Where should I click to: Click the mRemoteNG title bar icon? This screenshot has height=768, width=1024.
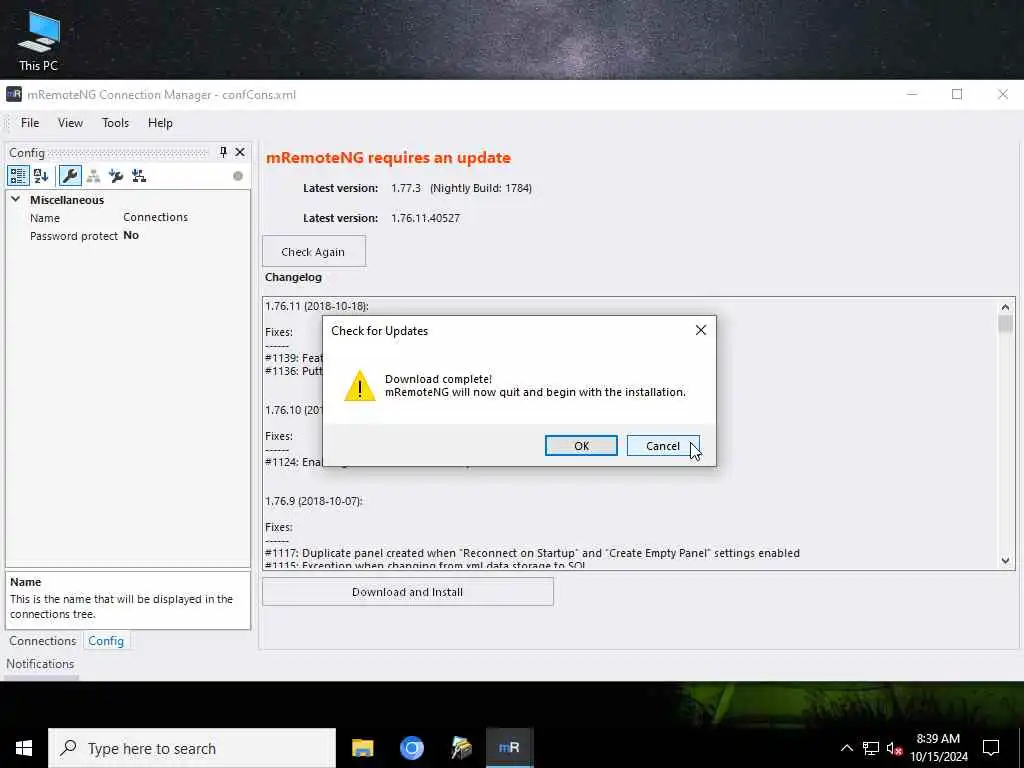[14, 94]
